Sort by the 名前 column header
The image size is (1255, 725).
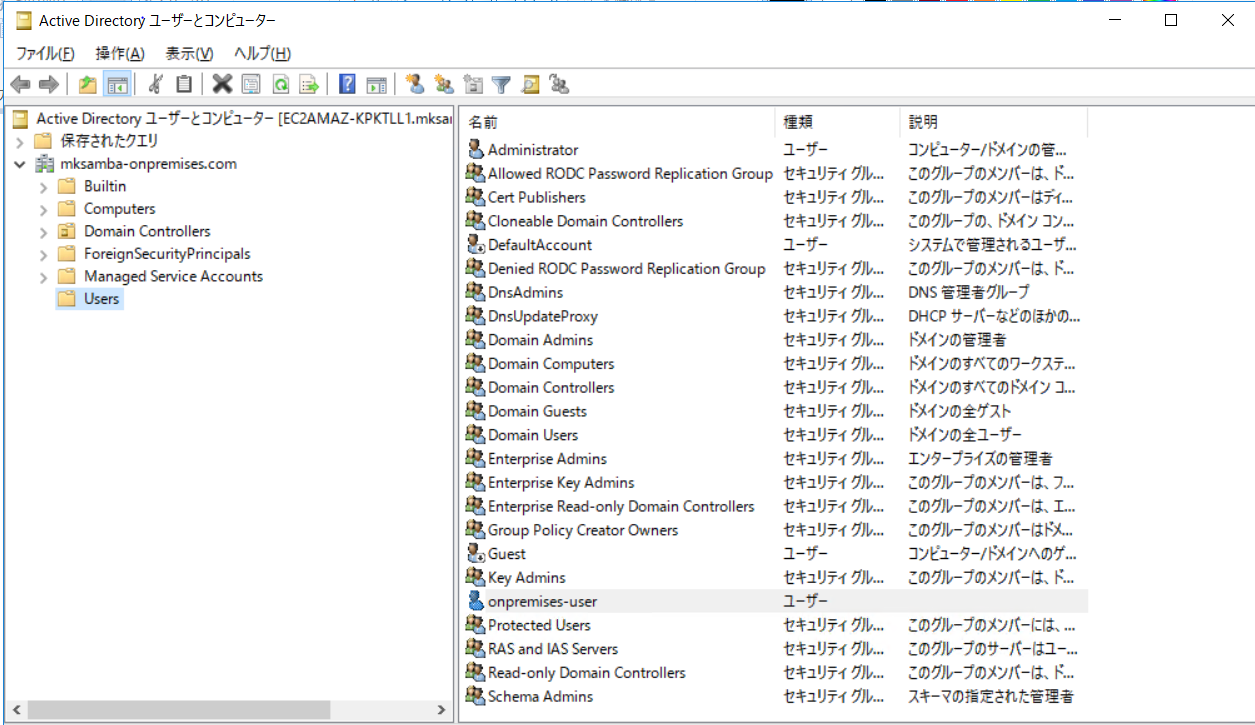(618, 122)
